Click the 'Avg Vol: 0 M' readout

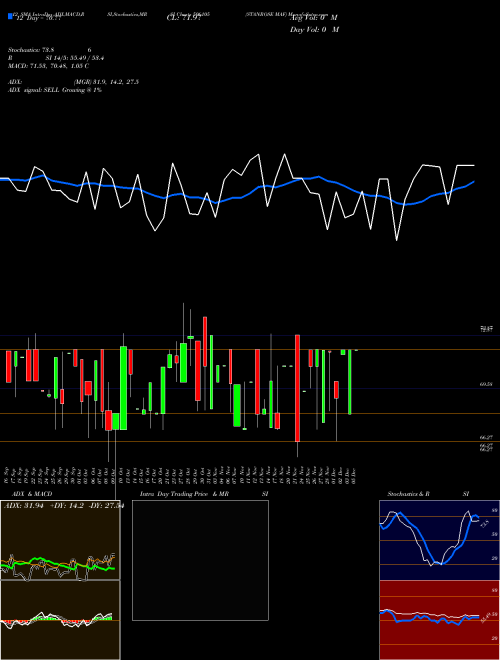[x=314, y=18]
